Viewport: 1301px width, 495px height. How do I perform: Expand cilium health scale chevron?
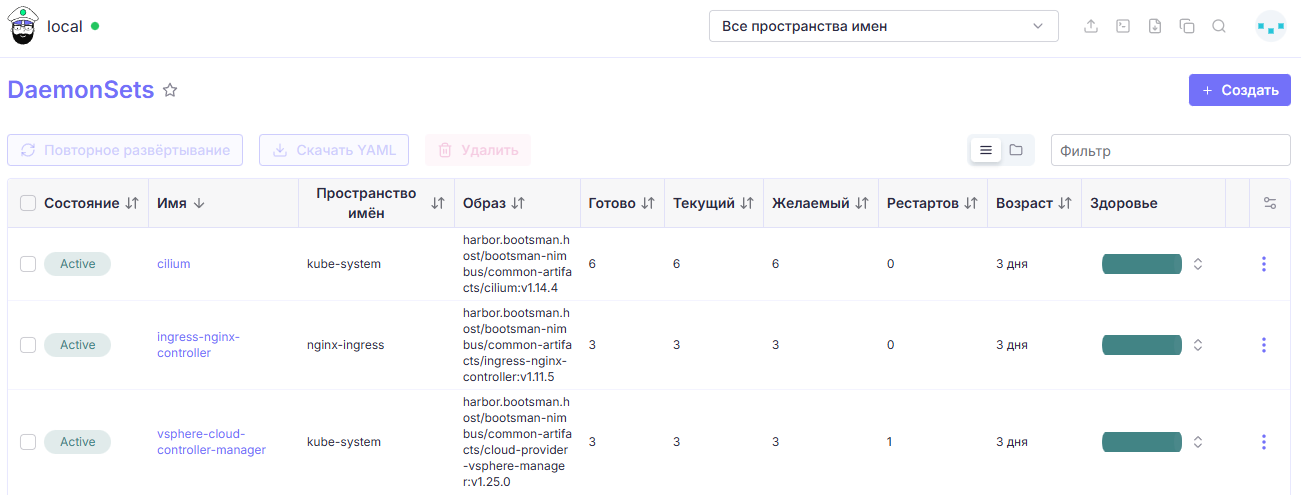(1198, 264)
